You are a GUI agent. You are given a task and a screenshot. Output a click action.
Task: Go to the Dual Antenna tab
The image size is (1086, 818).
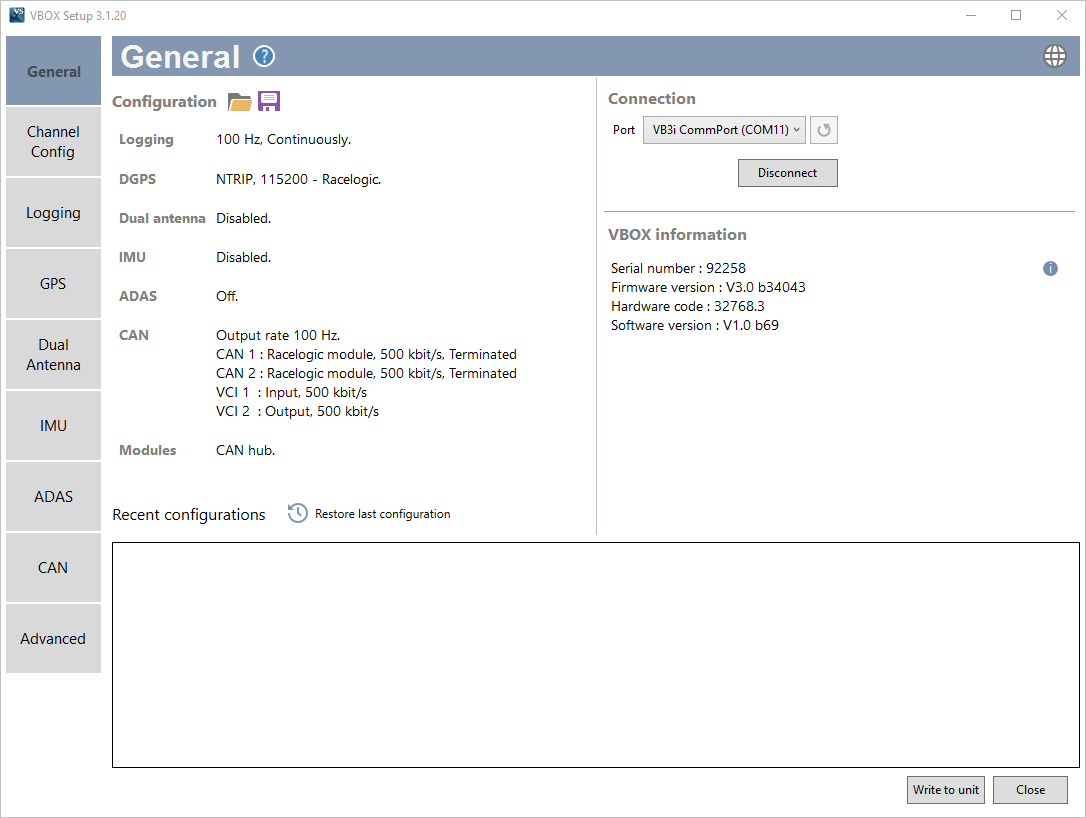click(53, 355)
